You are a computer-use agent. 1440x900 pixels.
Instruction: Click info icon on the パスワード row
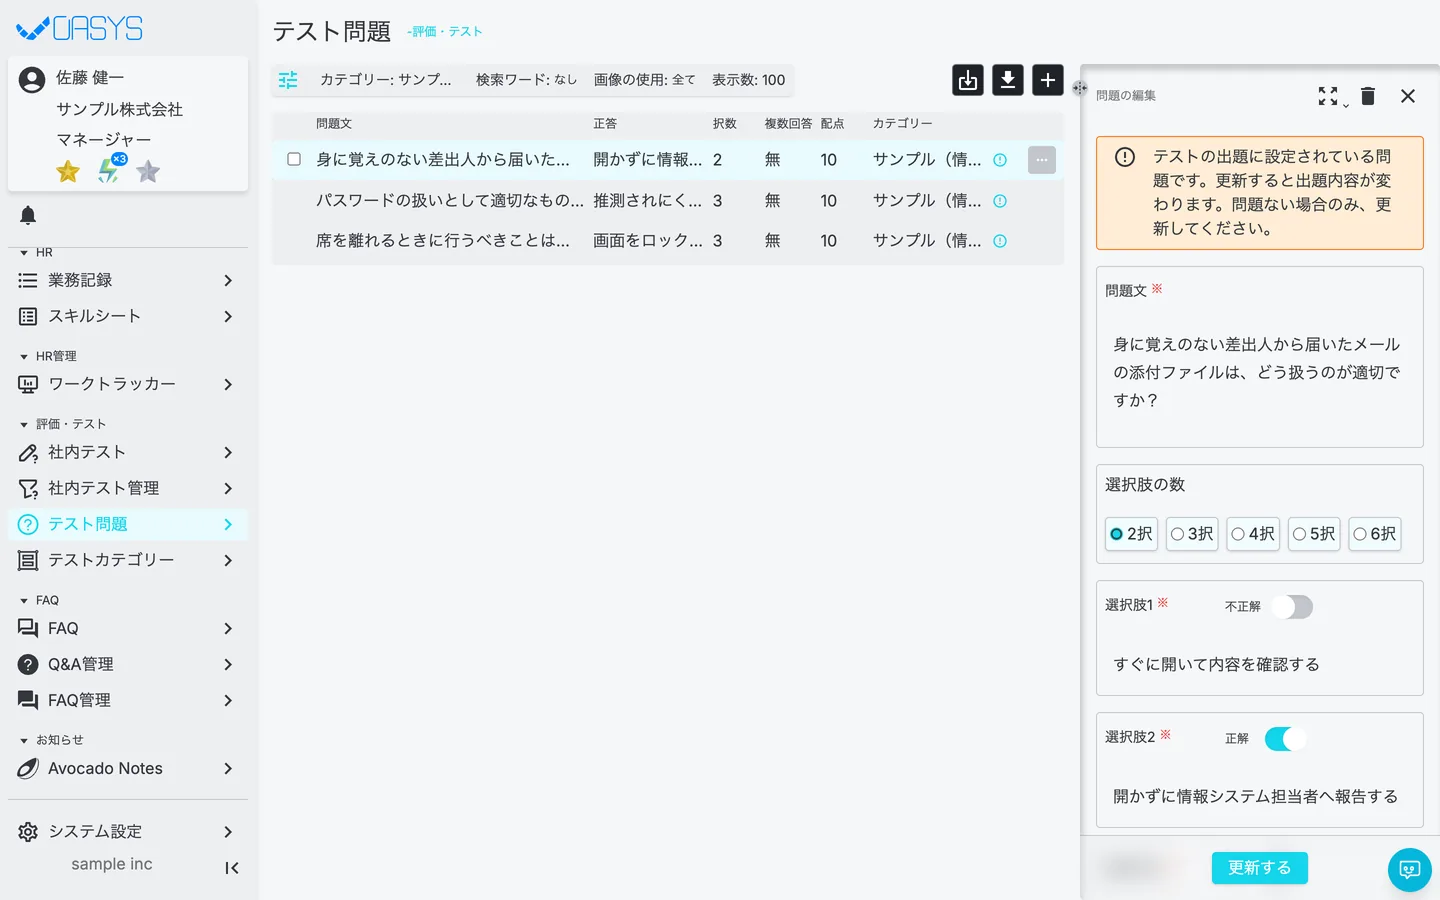tap(1000, 201)
